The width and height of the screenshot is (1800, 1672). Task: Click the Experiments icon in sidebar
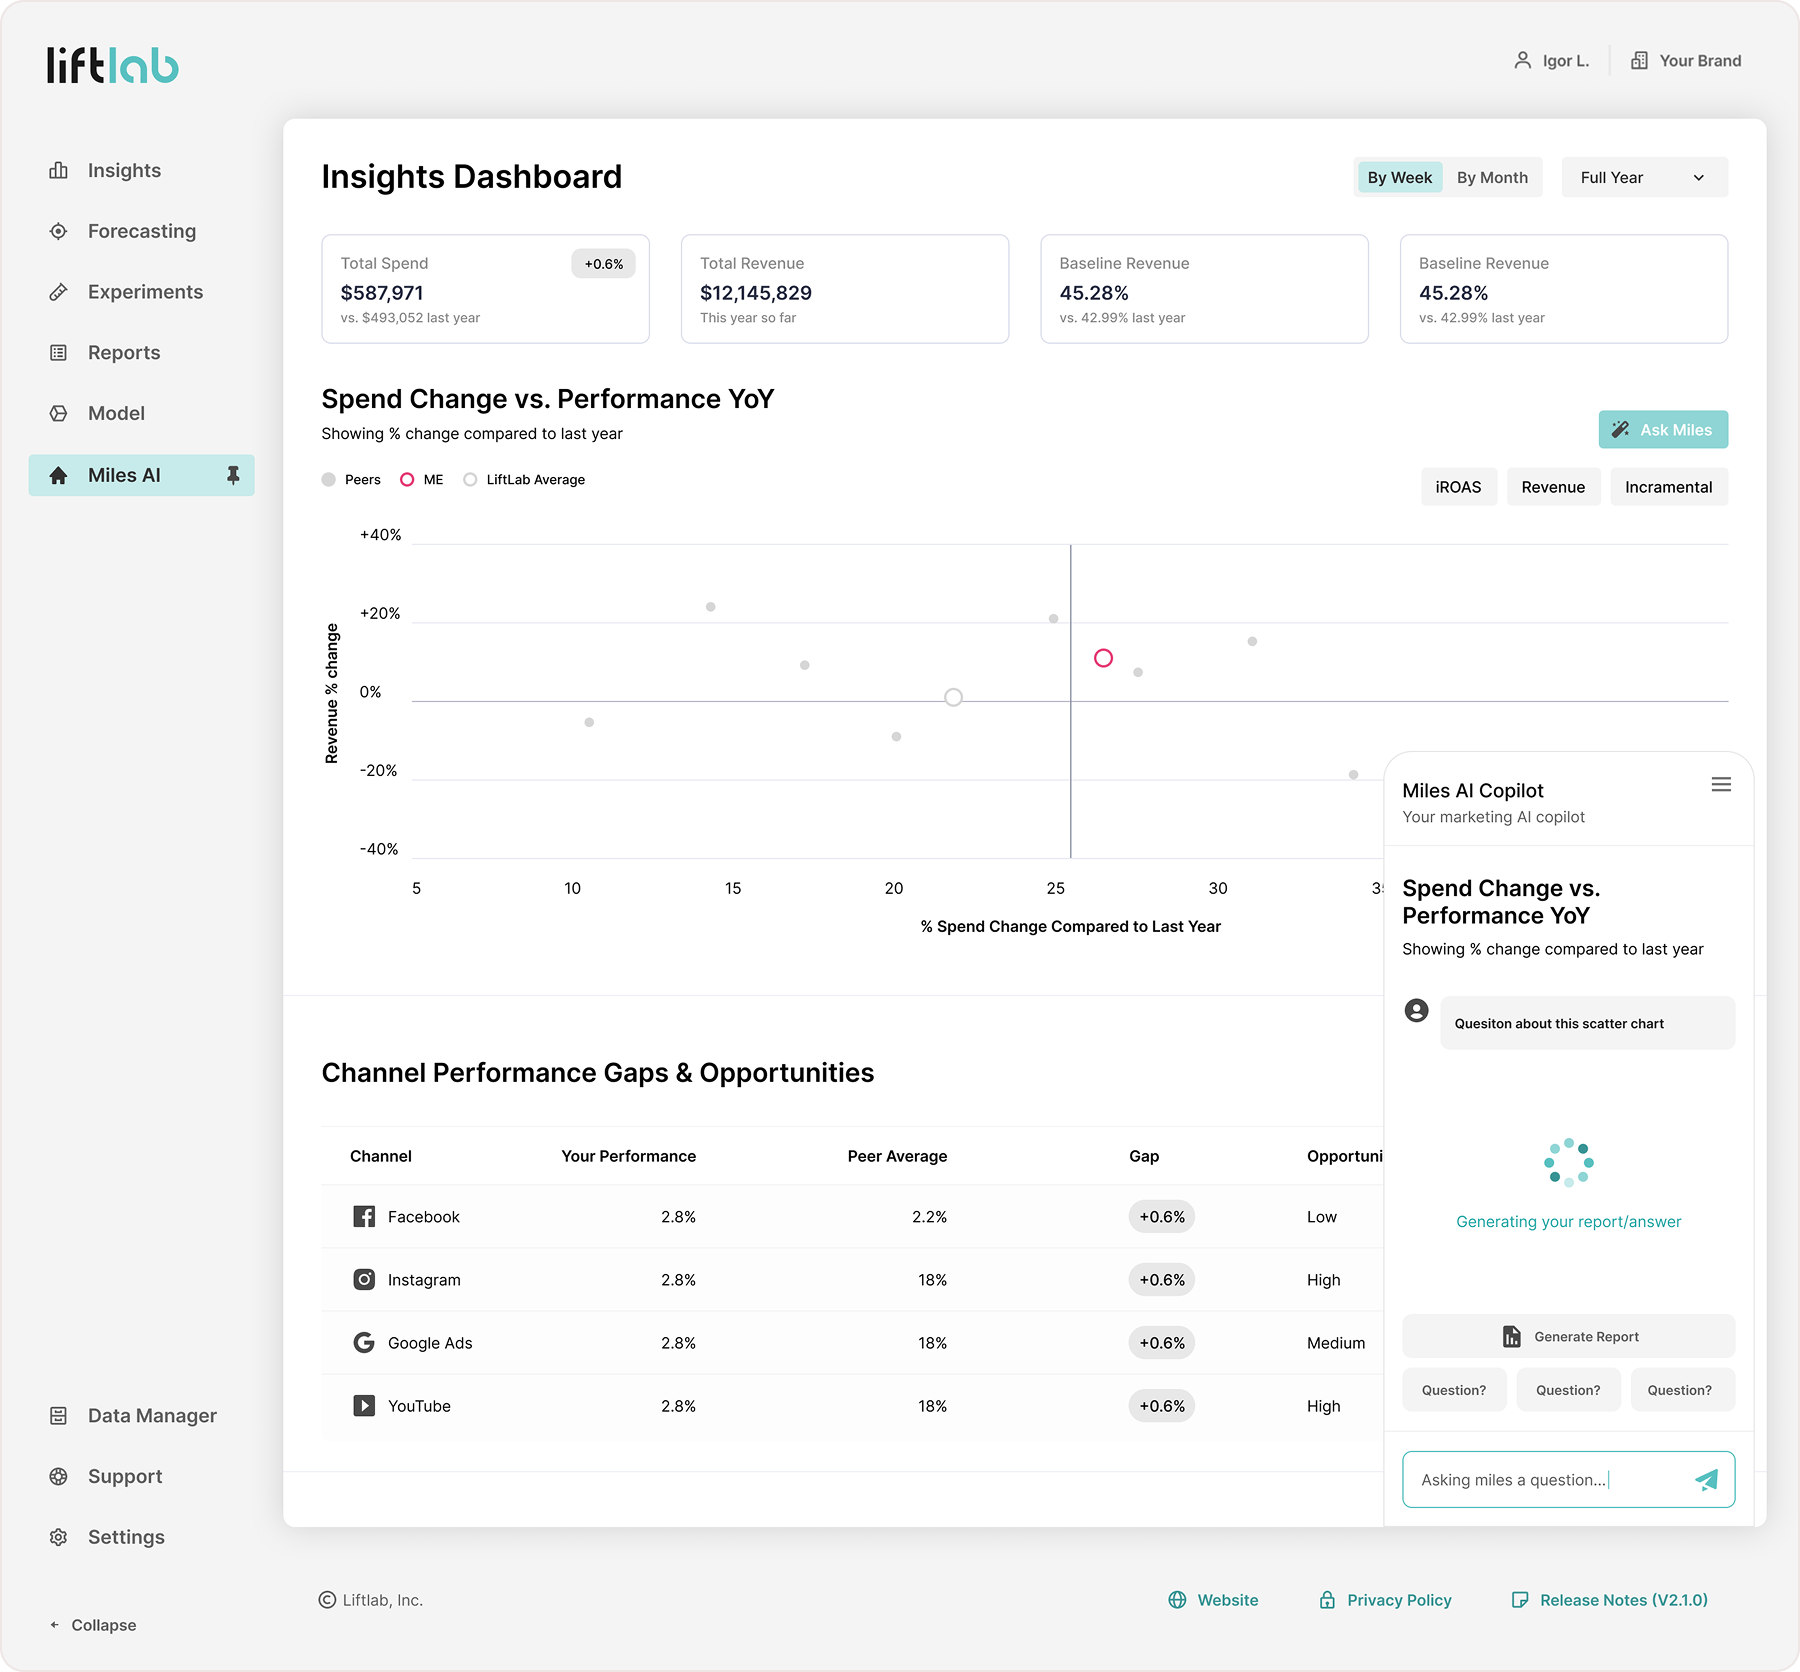59,292
